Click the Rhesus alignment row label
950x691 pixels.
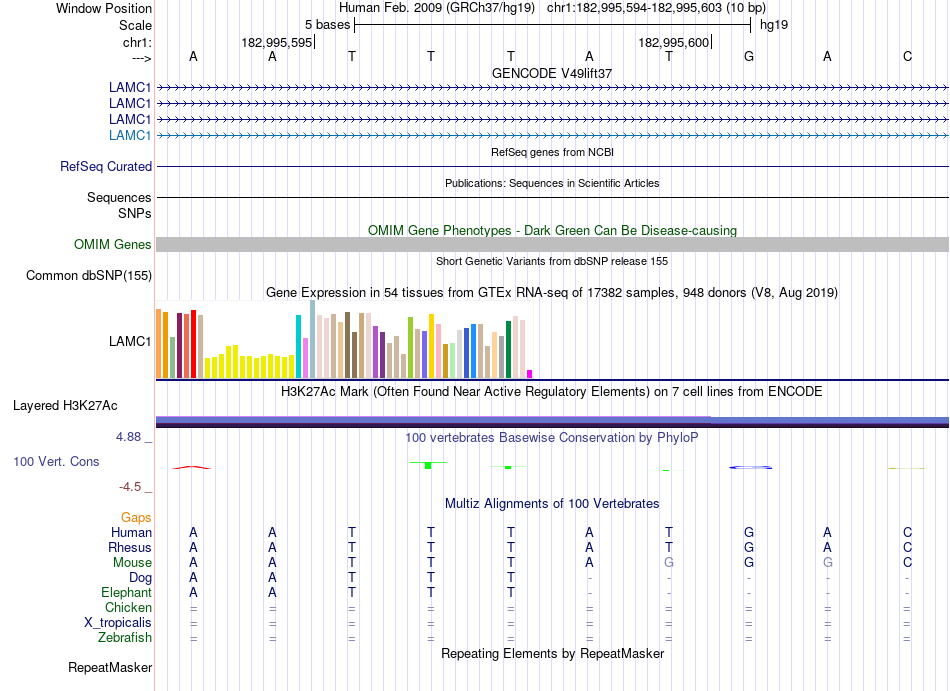pos(130,547)
